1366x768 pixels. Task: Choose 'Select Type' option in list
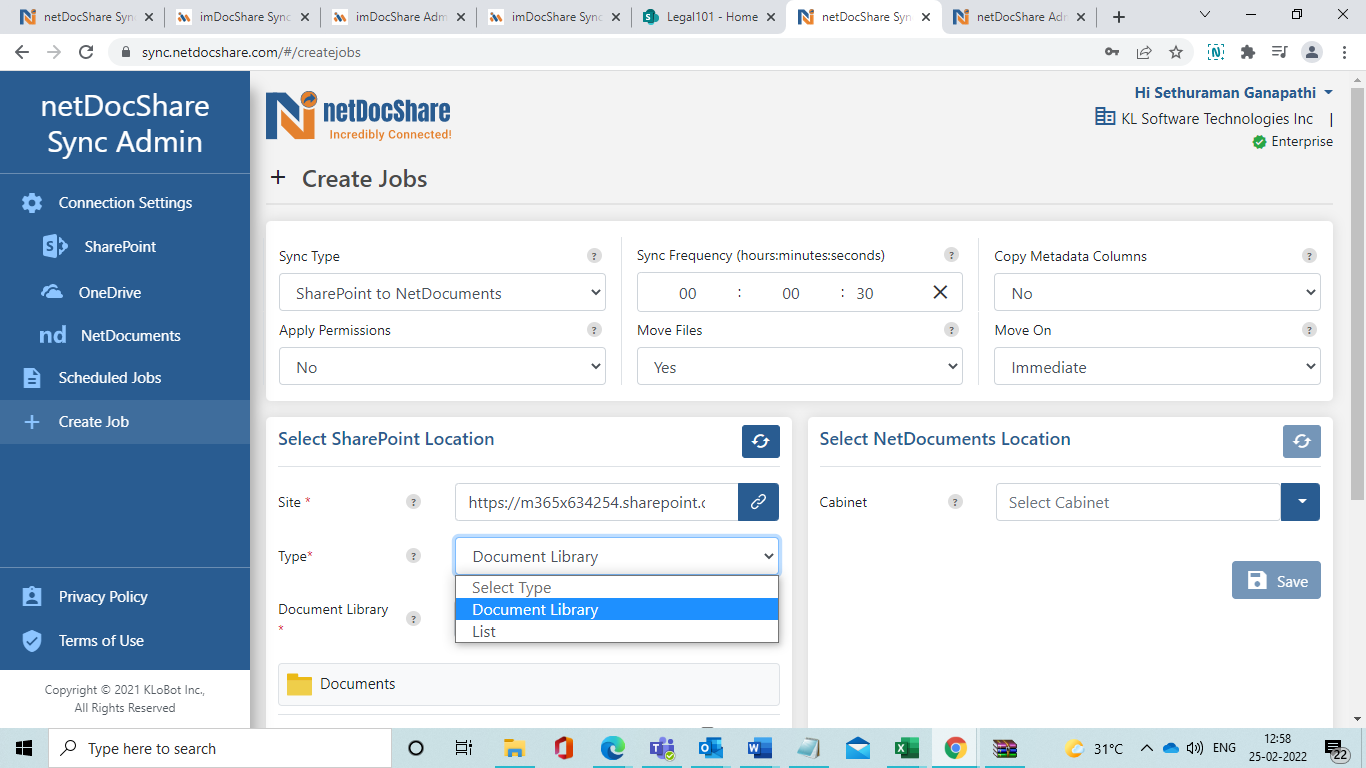click(x=617, y=588)
